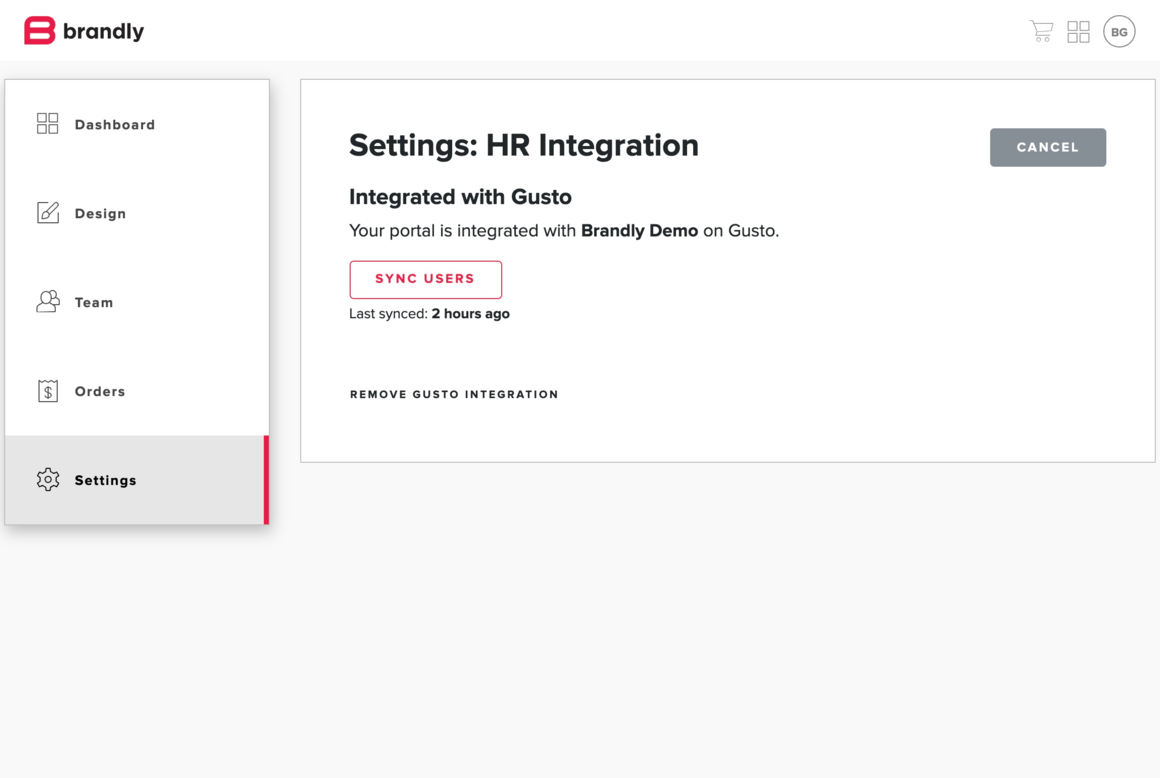Click the Sync Users button

(425, 280)
